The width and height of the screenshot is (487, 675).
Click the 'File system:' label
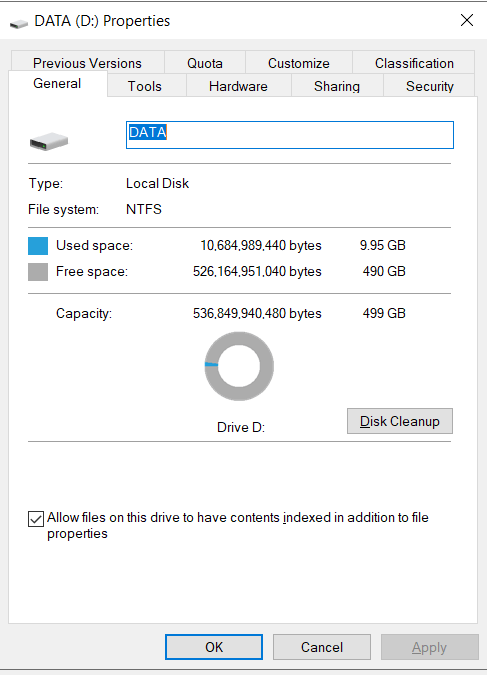click(x=63, y=210)
